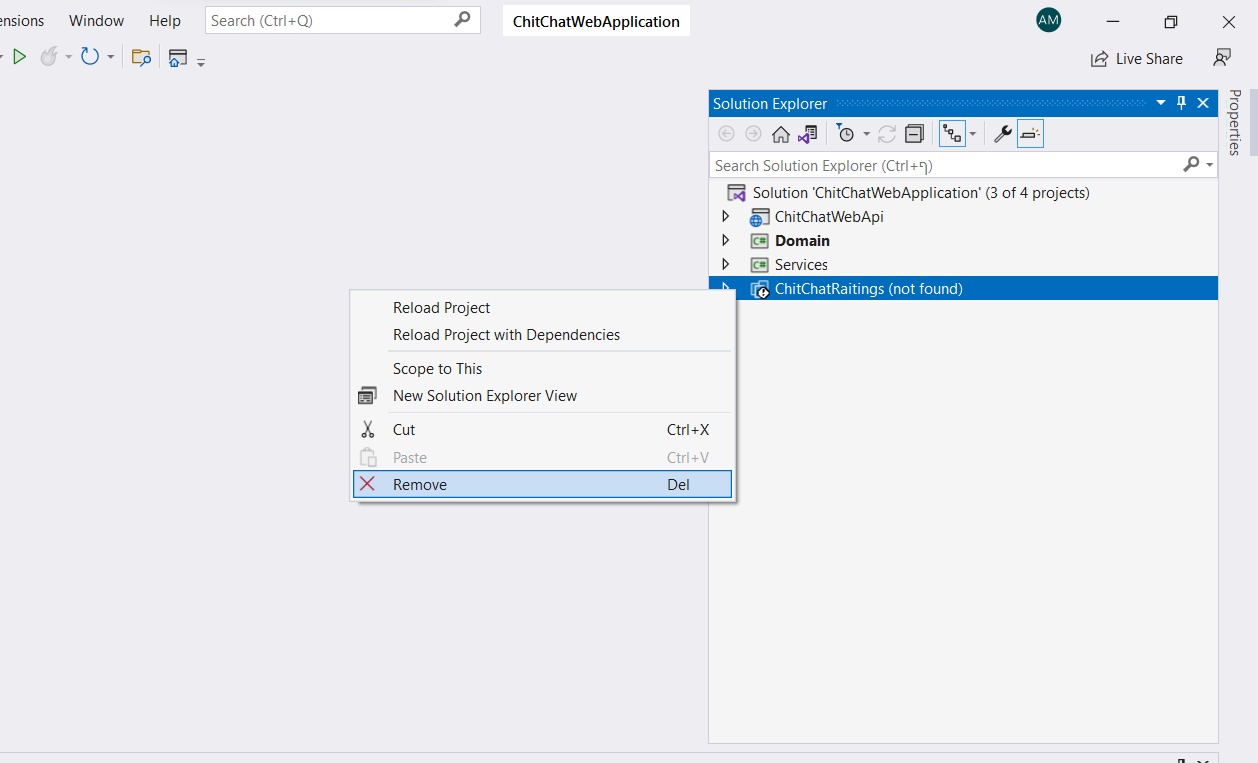Open the Show All Files dropdown arrow
Screen dimensions: 1258x763
(x=972, y=134)
